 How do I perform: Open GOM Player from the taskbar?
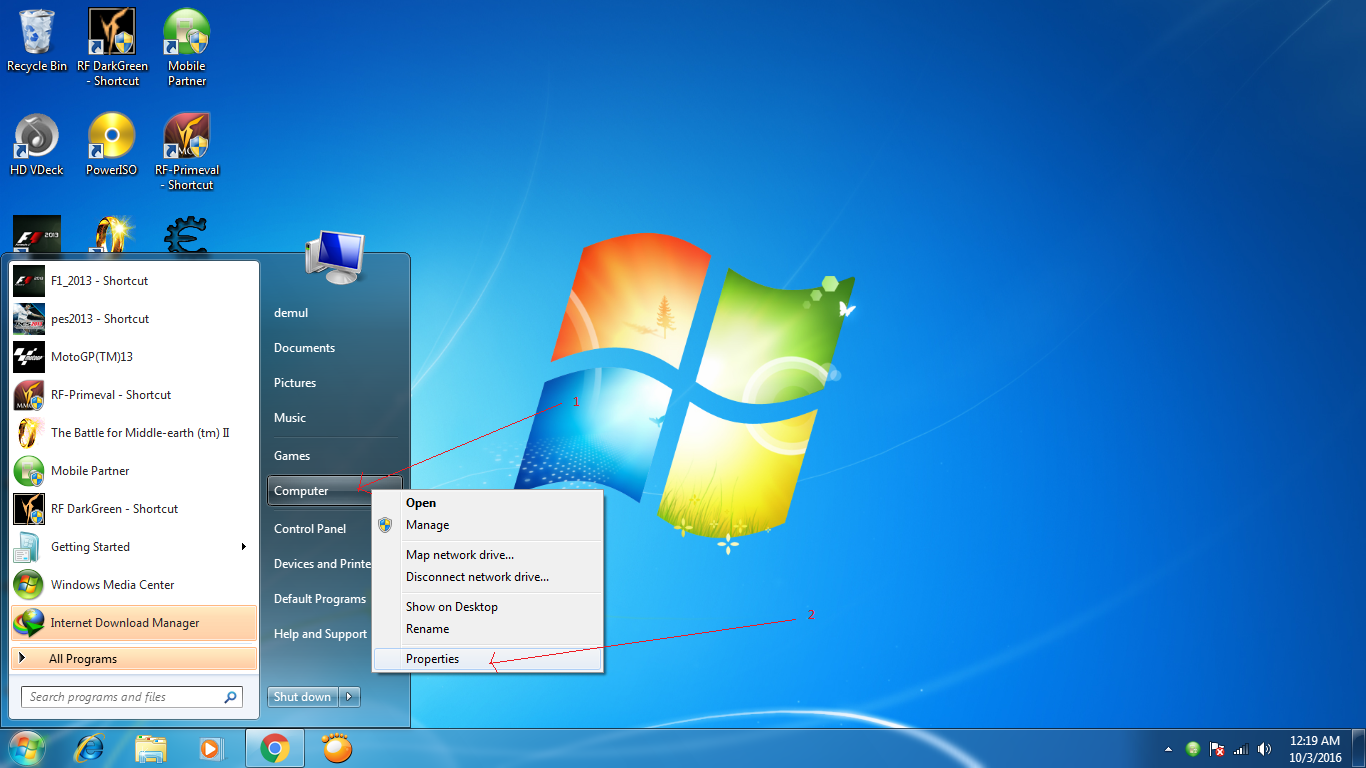337,748
